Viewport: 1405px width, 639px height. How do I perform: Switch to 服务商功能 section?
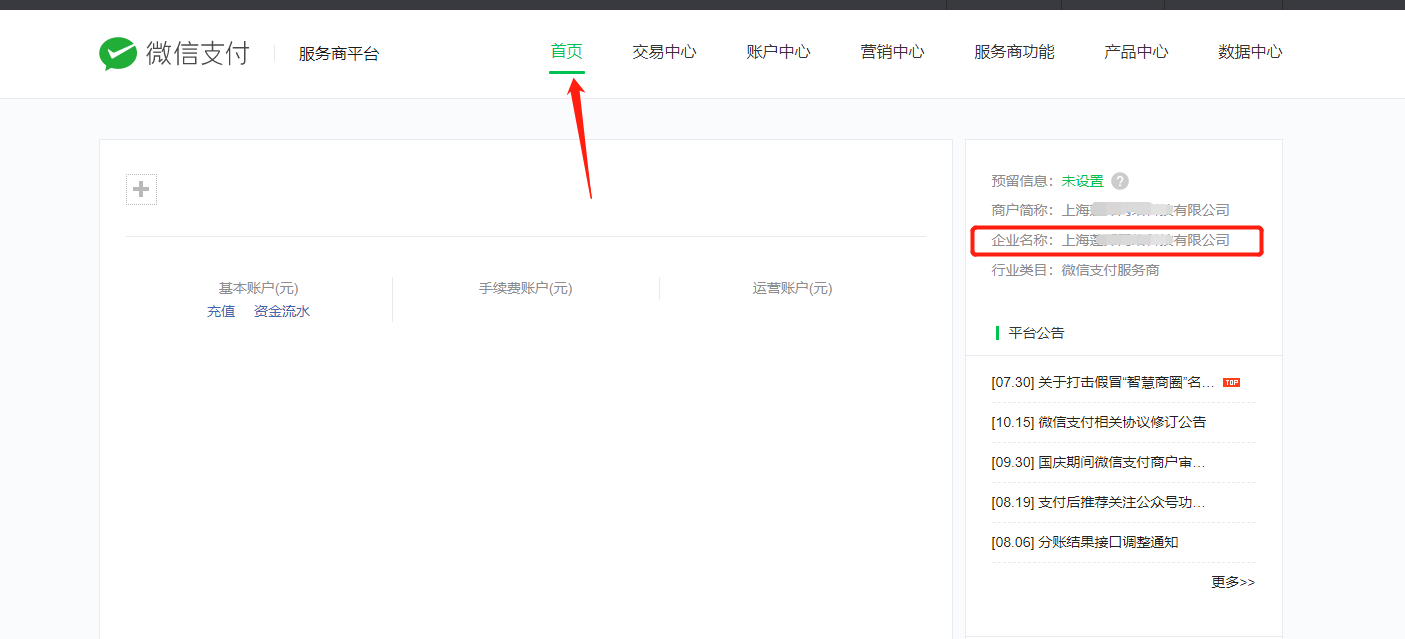(x=1014, y=52)
